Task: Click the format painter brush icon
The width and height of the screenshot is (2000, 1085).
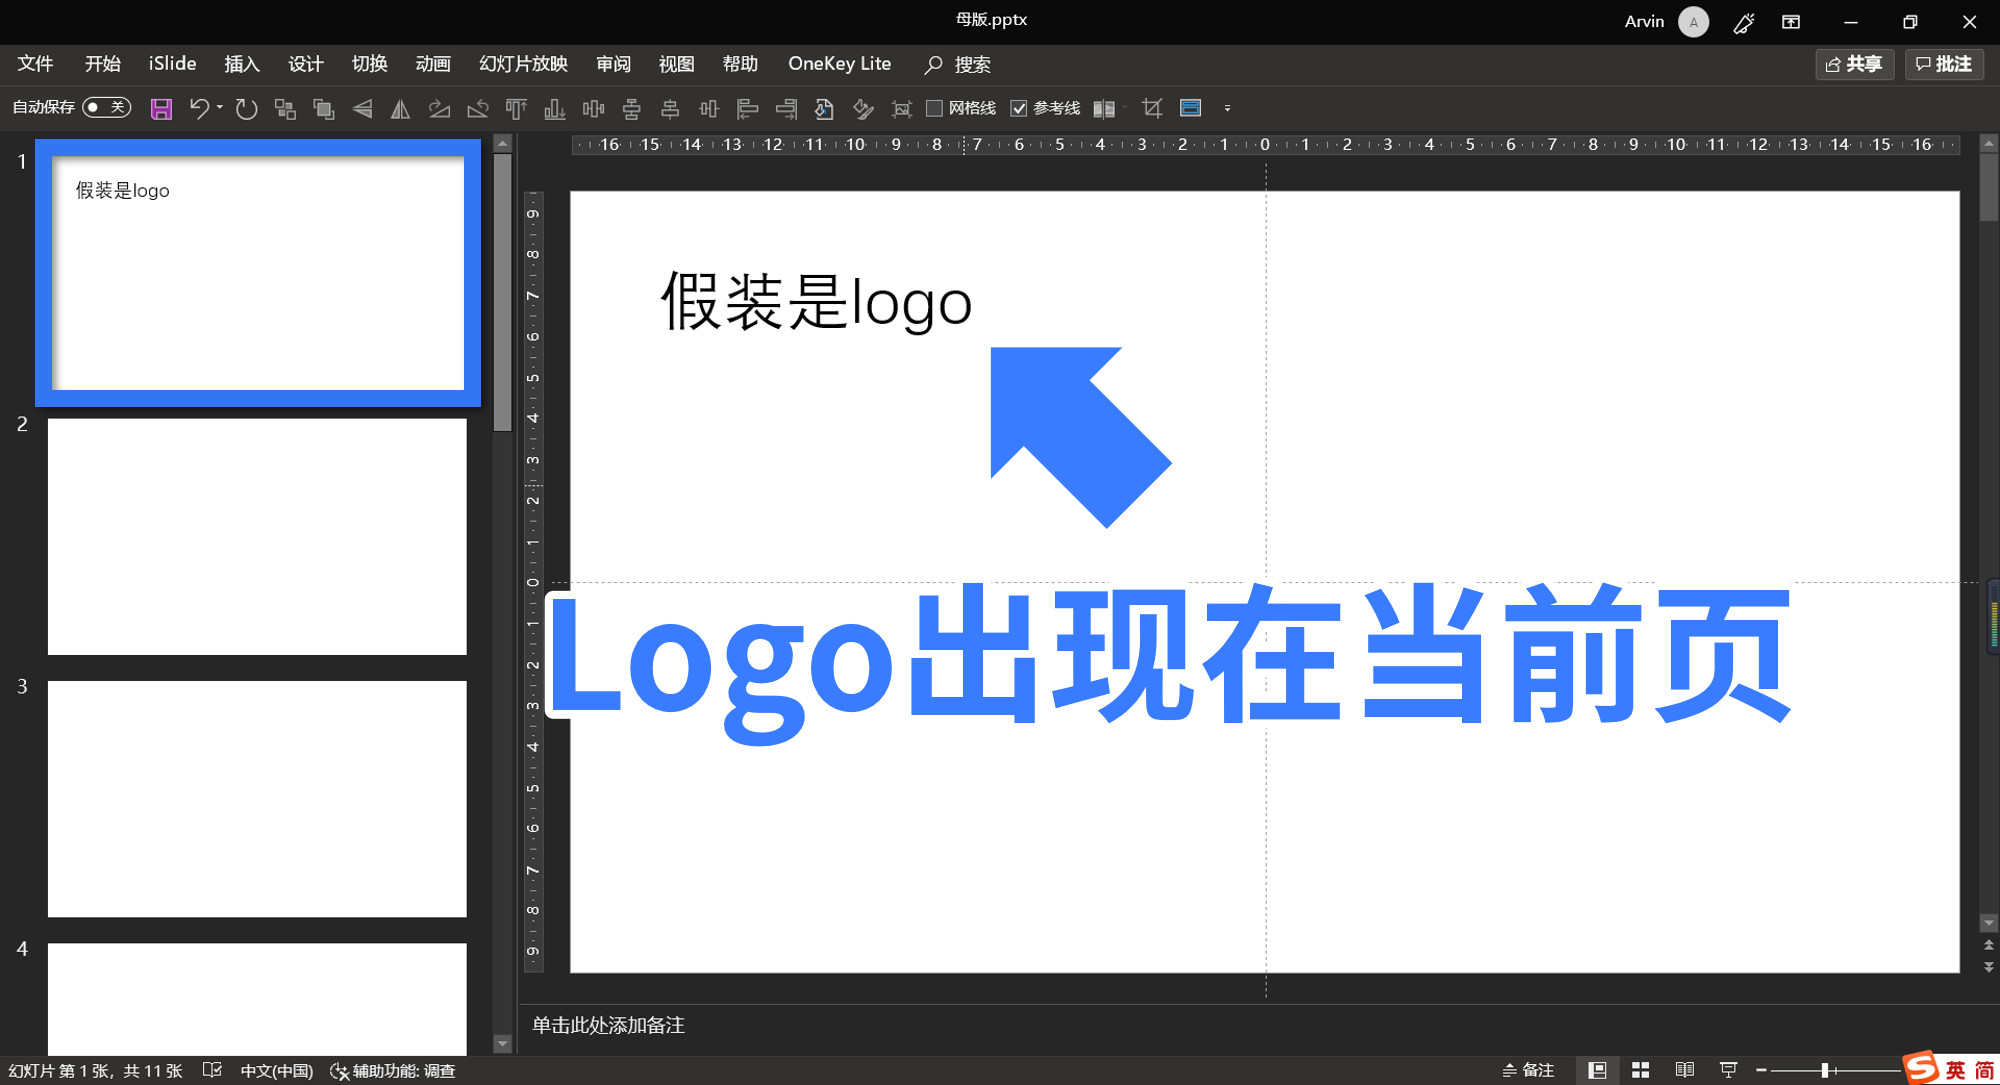Action: (863, 108)
